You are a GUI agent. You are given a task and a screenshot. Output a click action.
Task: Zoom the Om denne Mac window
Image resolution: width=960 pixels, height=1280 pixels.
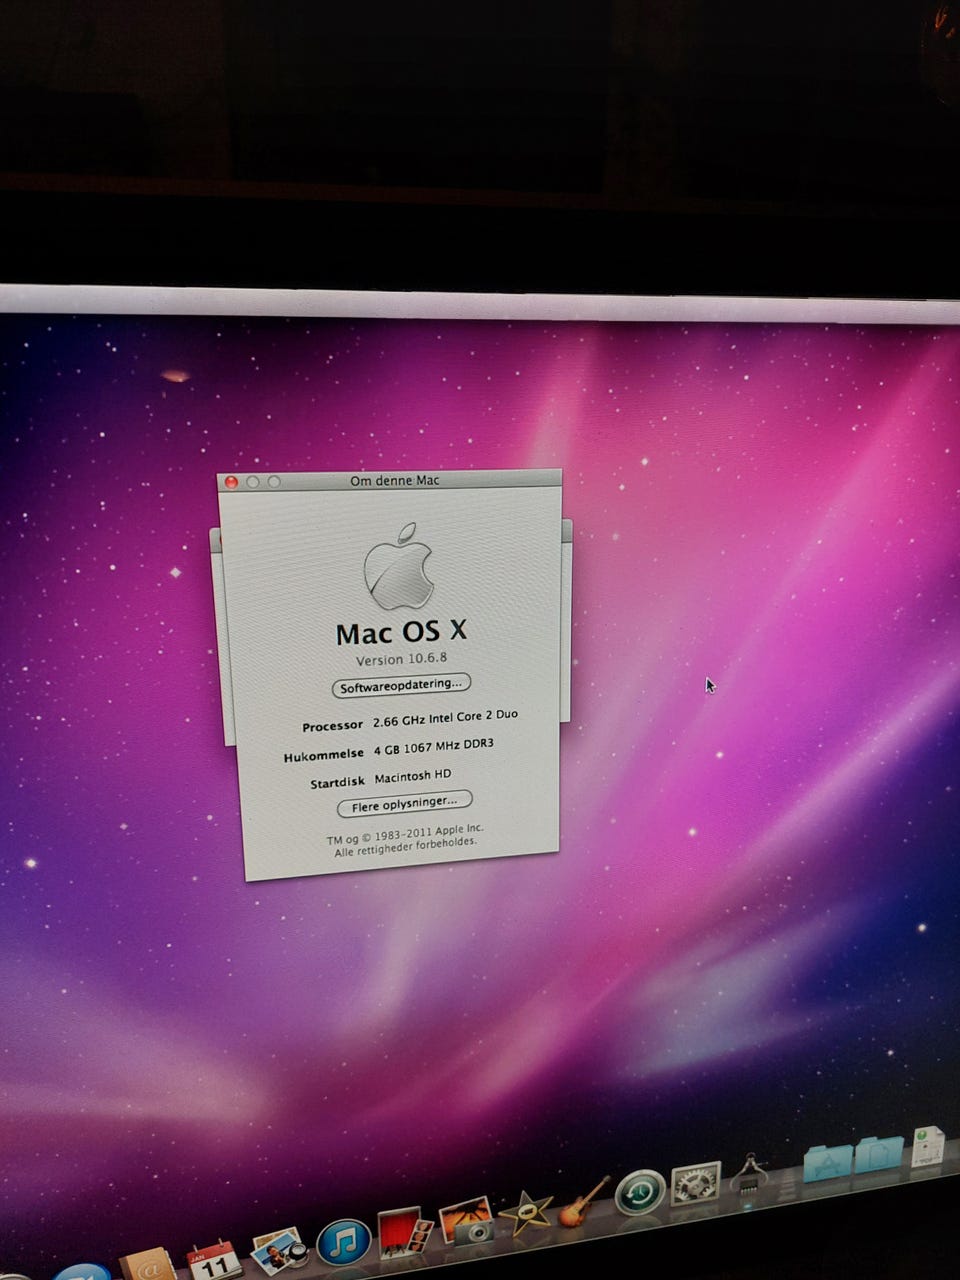point(274,481)
